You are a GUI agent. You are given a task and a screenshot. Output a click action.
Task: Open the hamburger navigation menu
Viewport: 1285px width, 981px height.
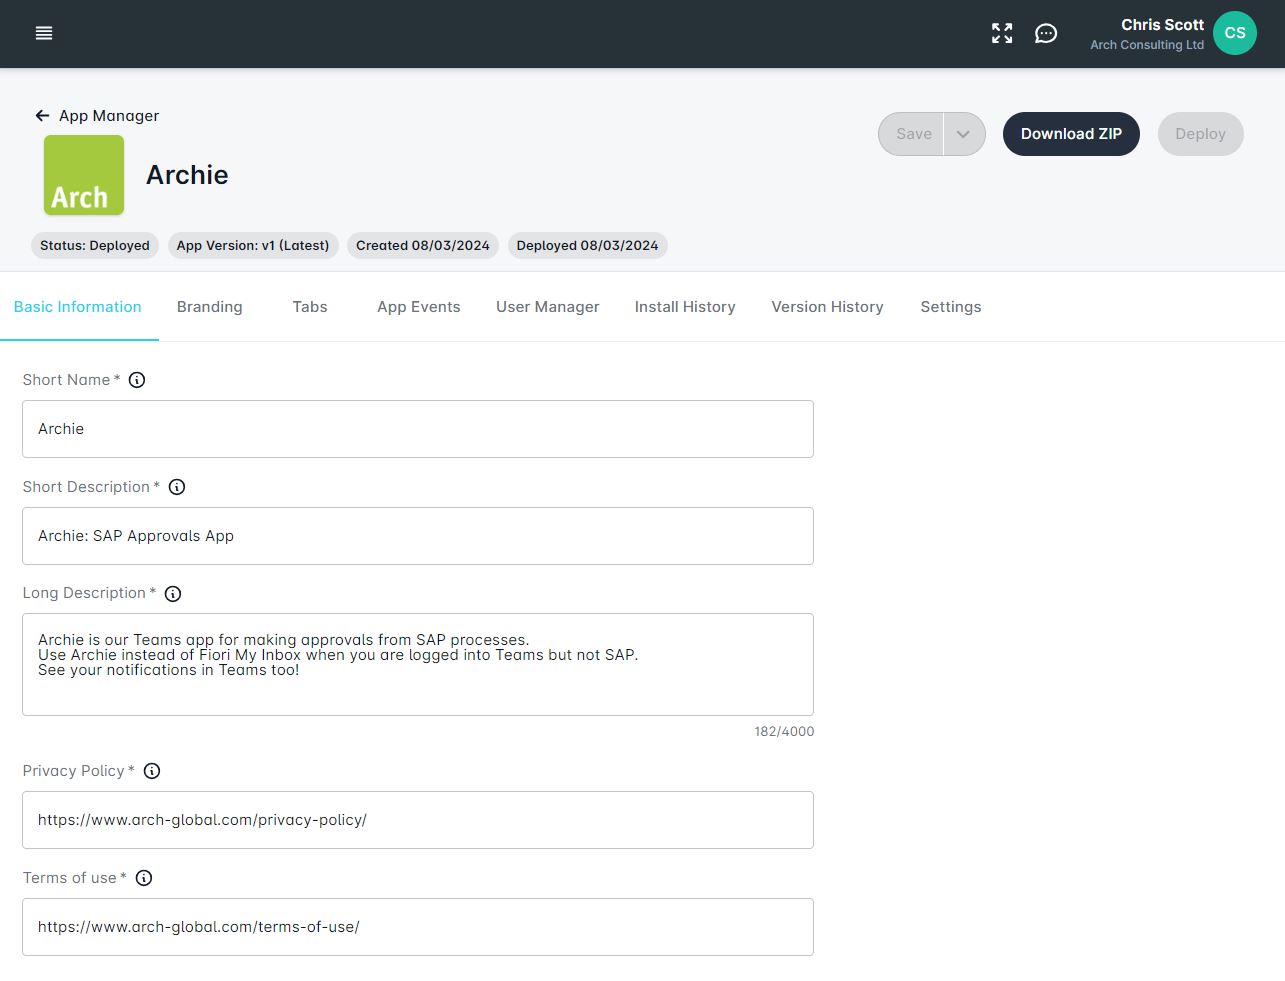(43, 33)
